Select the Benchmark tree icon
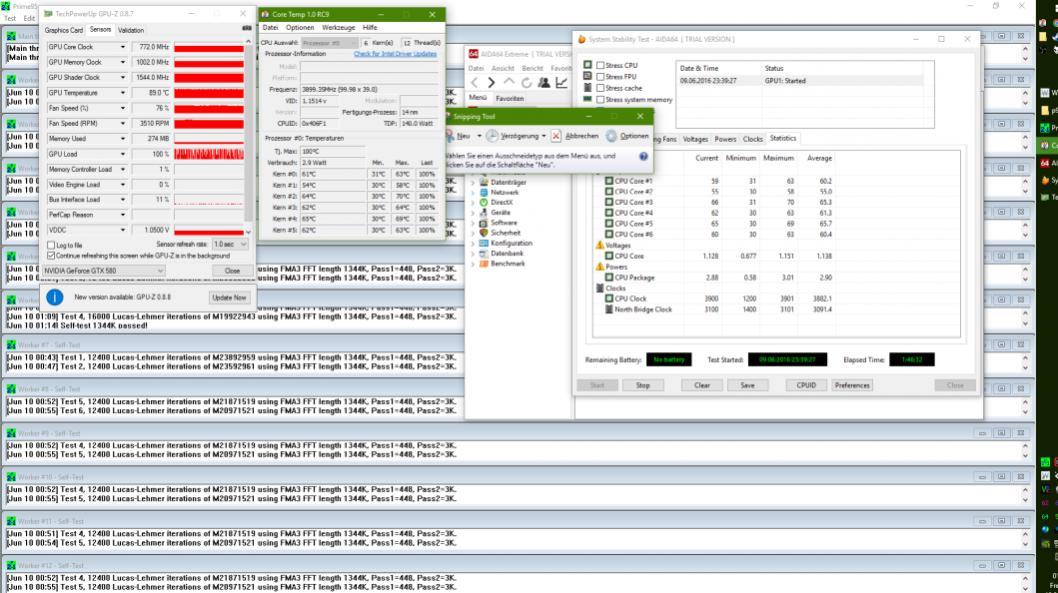Viewport: 1058px width, 593px height. click(x=484, y=264)
